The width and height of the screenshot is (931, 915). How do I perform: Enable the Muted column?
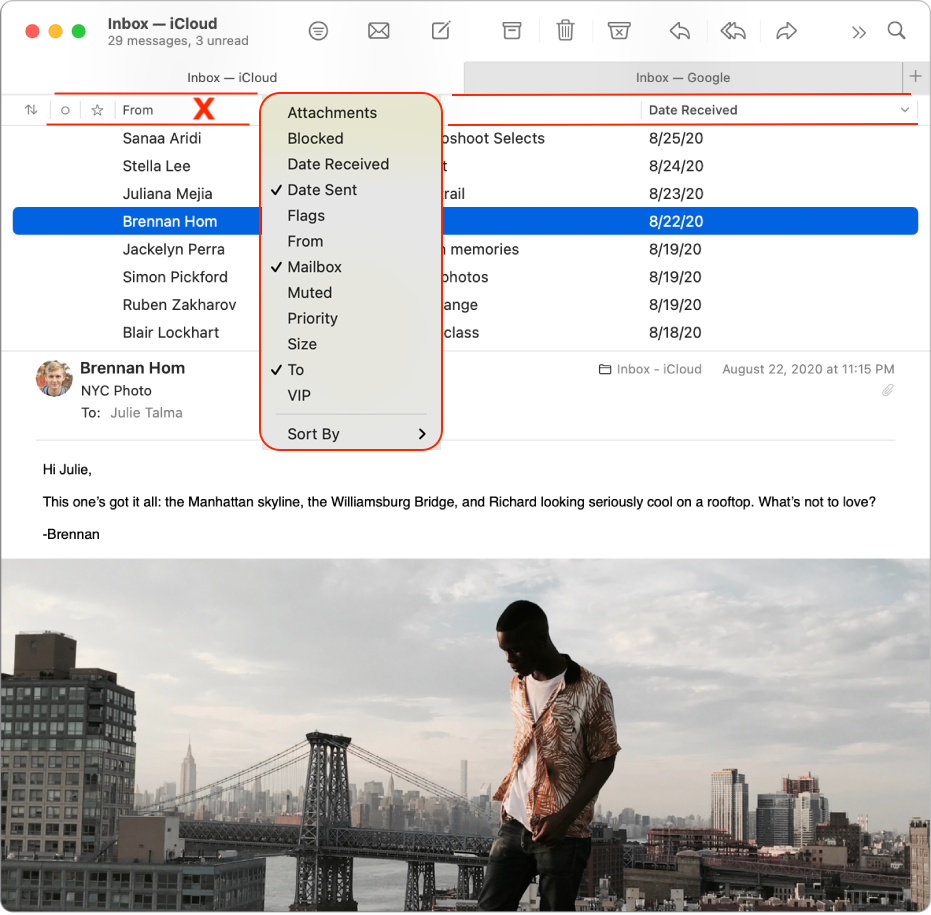pos(350,293)
